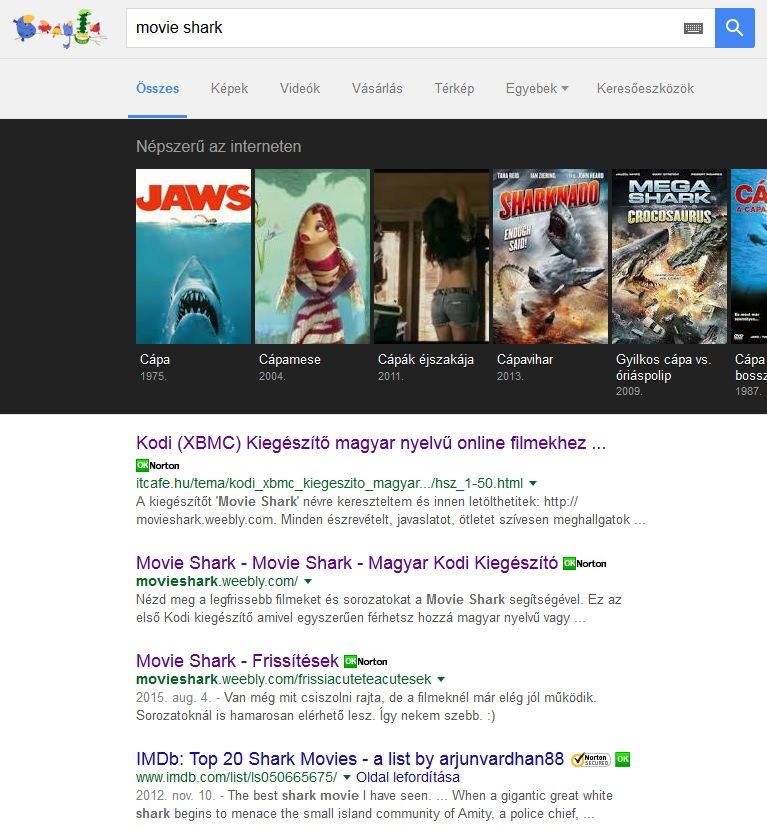767x837 pixels.
Task: Open the Sharknado poster thumbnail
Action: click(550, 256)
